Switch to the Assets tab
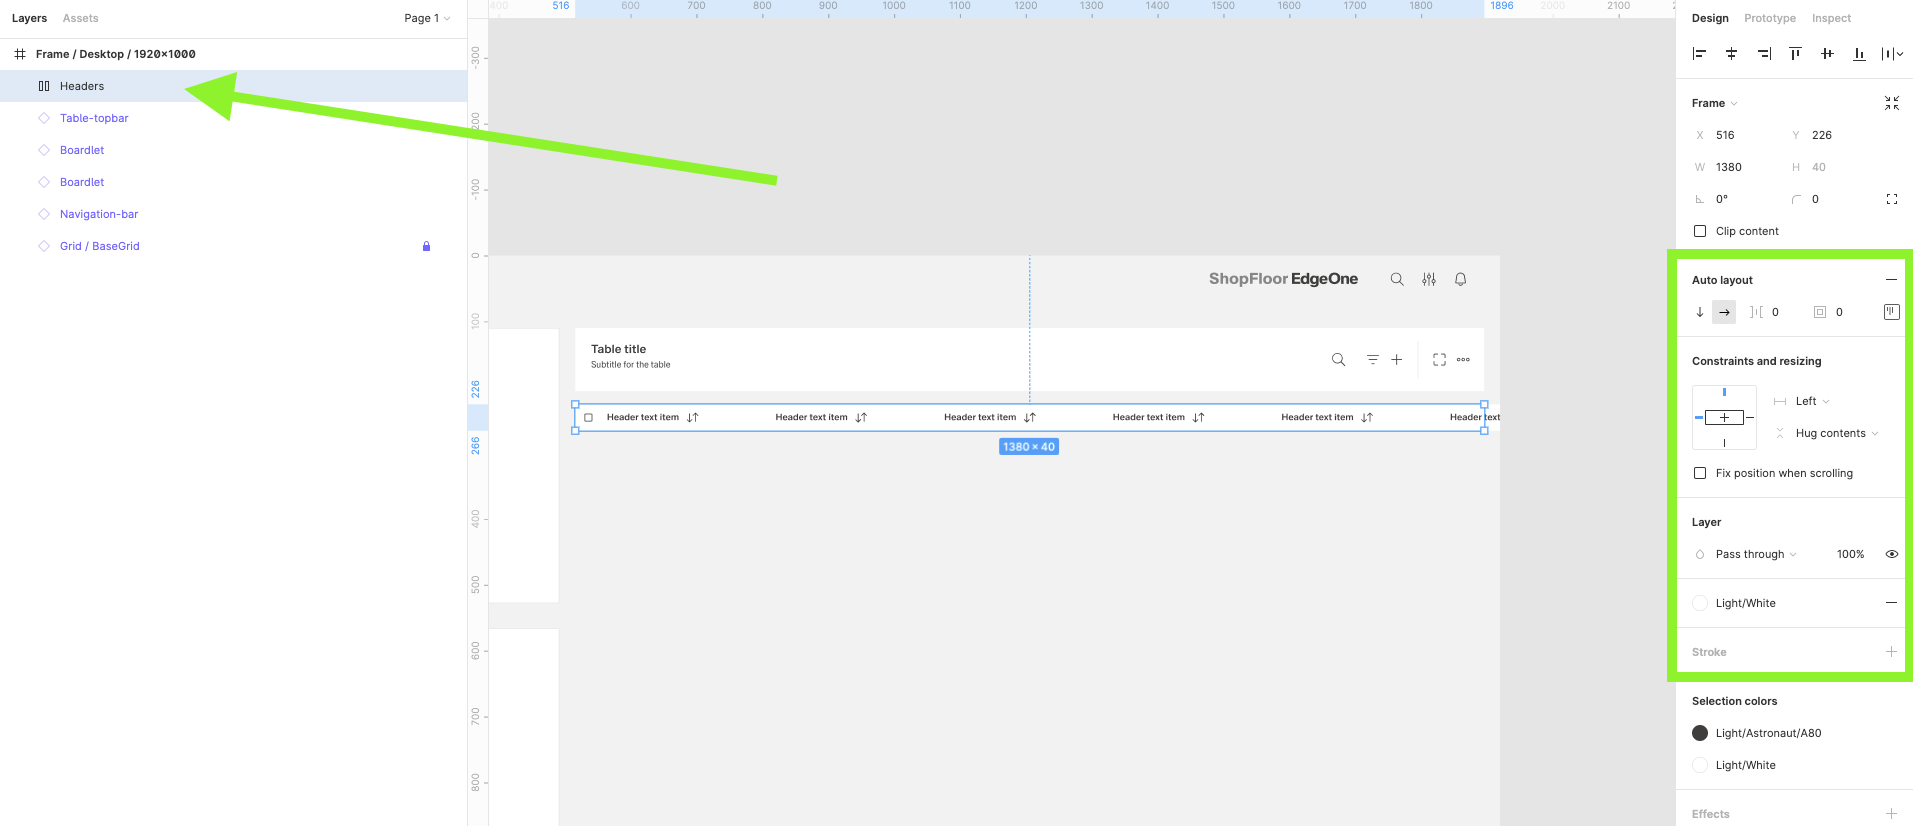 tap(80, 18)
